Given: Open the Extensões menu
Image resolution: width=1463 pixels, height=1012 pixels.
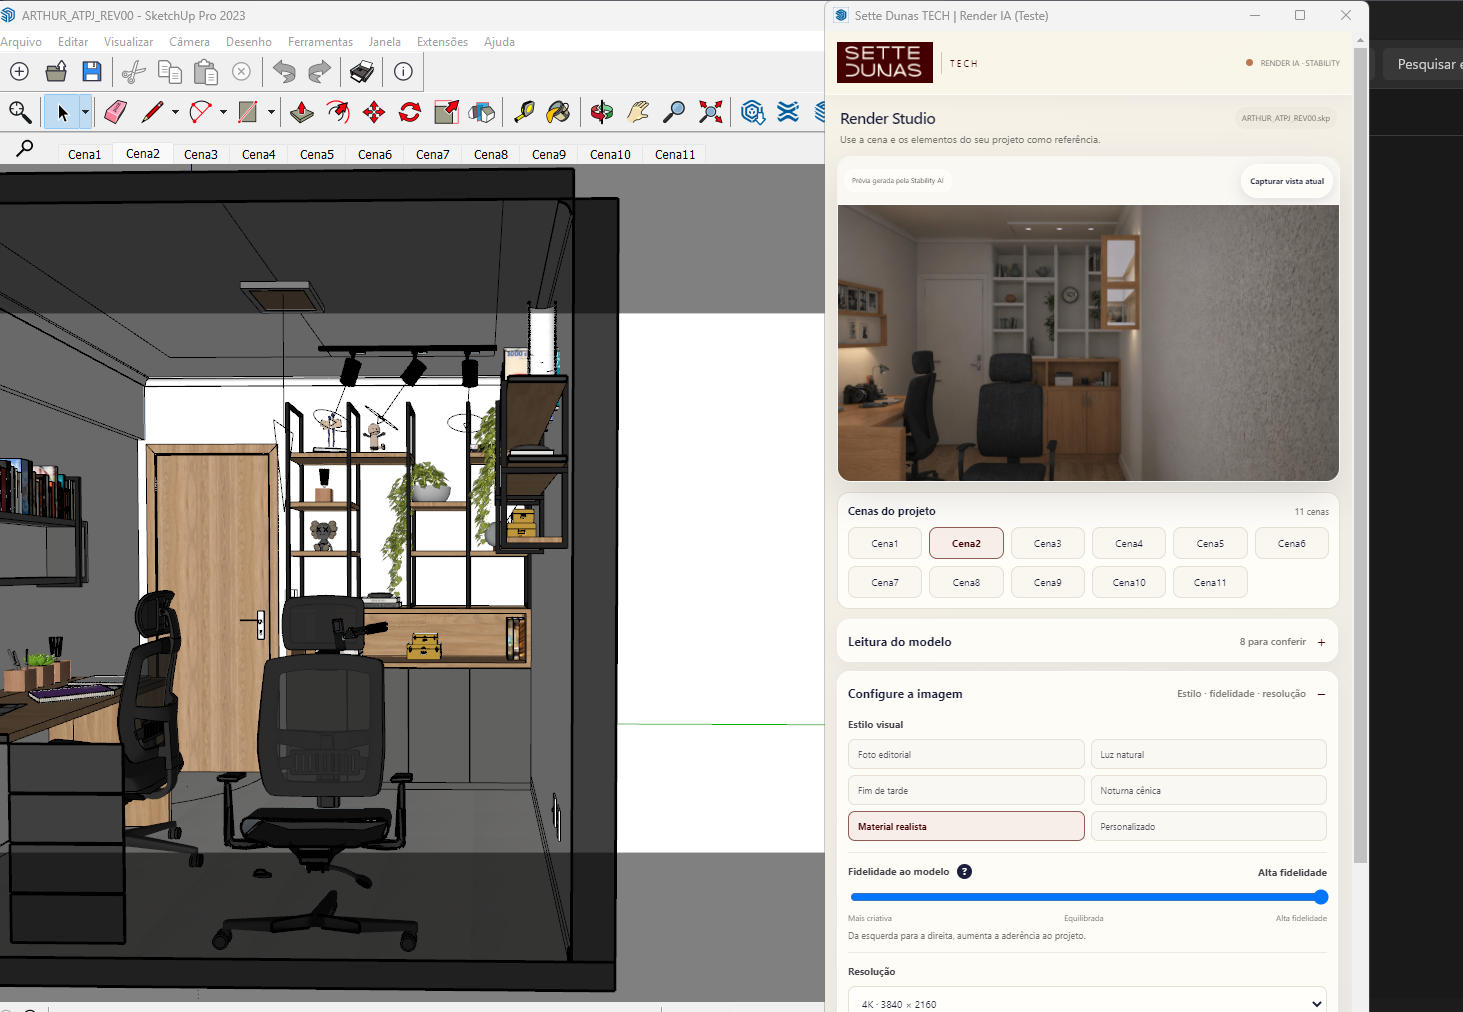Looking at the screenshot, I should tap(442, 42).
